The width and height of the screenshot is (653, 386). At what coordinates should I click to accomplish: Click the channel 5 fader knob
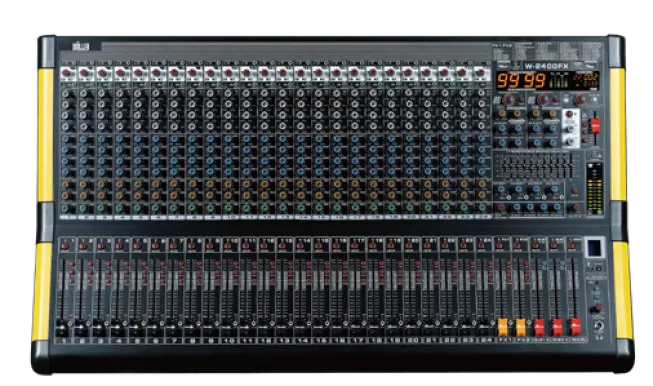(x=135, y=327)
